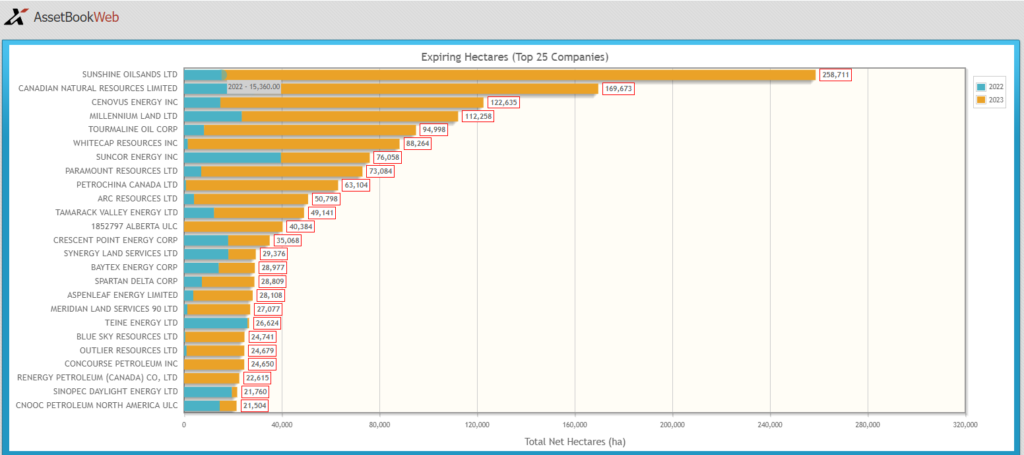Select the BLUE SKY RESOURCES LTD label

(127, 337)
